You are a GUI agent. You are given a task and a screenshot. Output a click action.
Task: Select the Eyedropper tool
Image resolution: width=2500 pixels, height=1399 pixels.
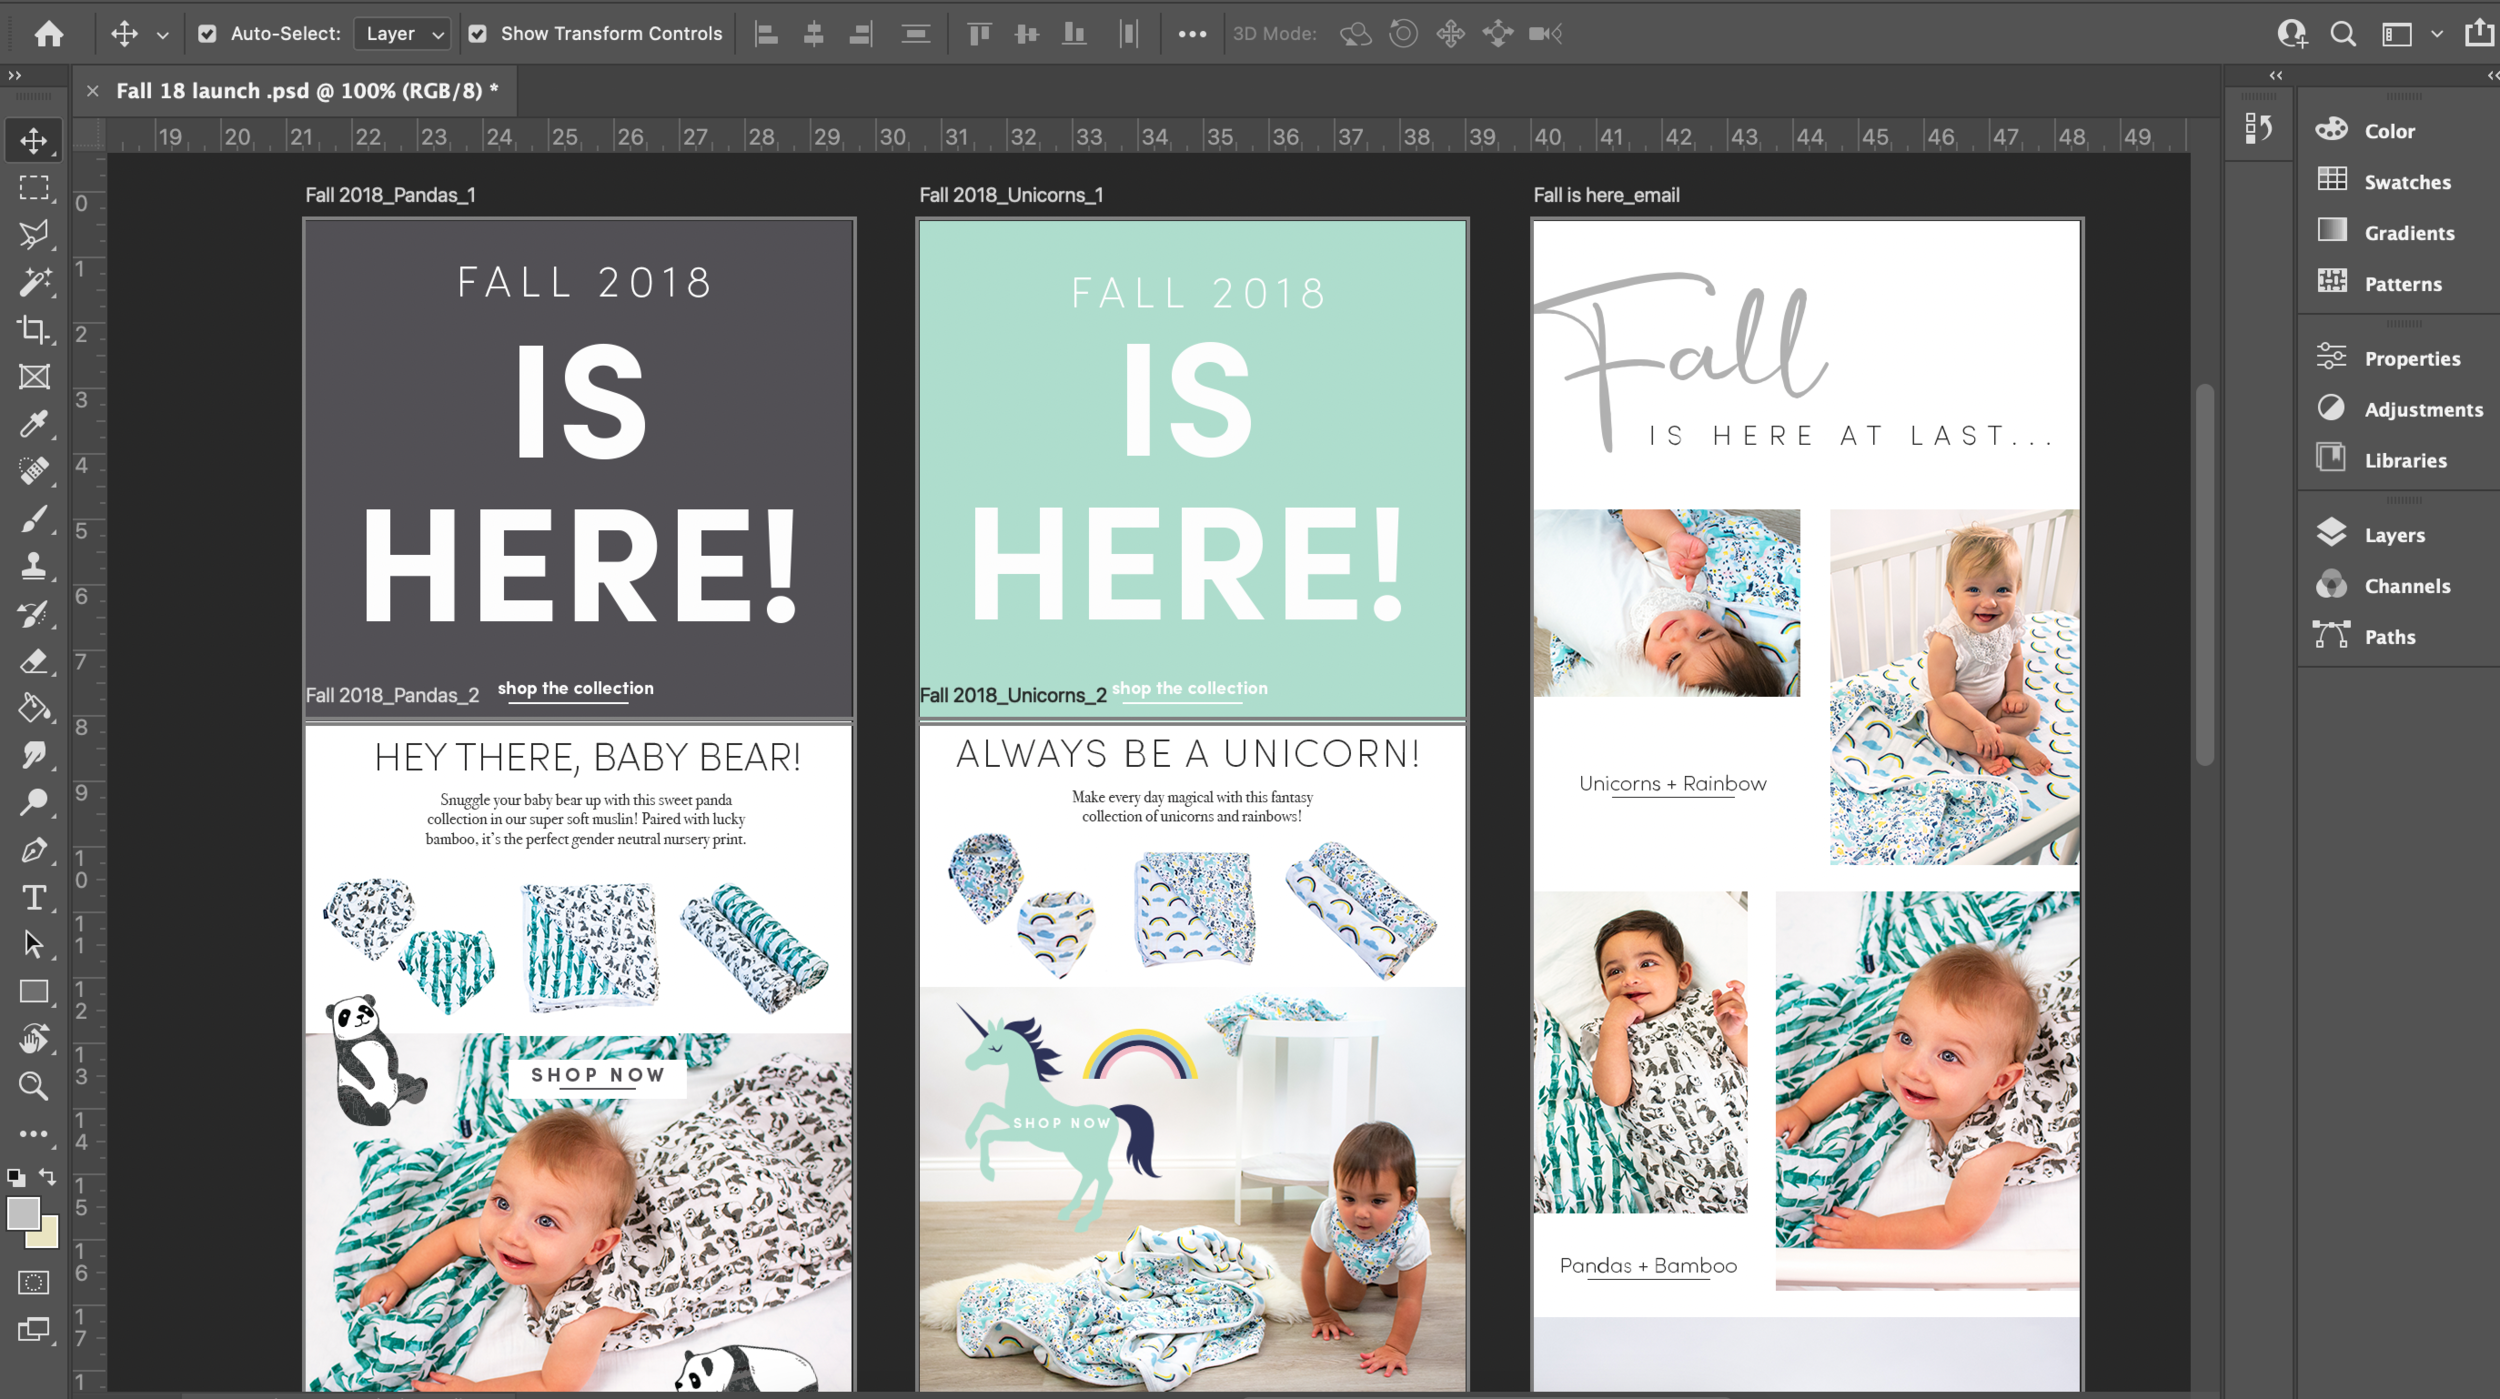tap(33, 424)
